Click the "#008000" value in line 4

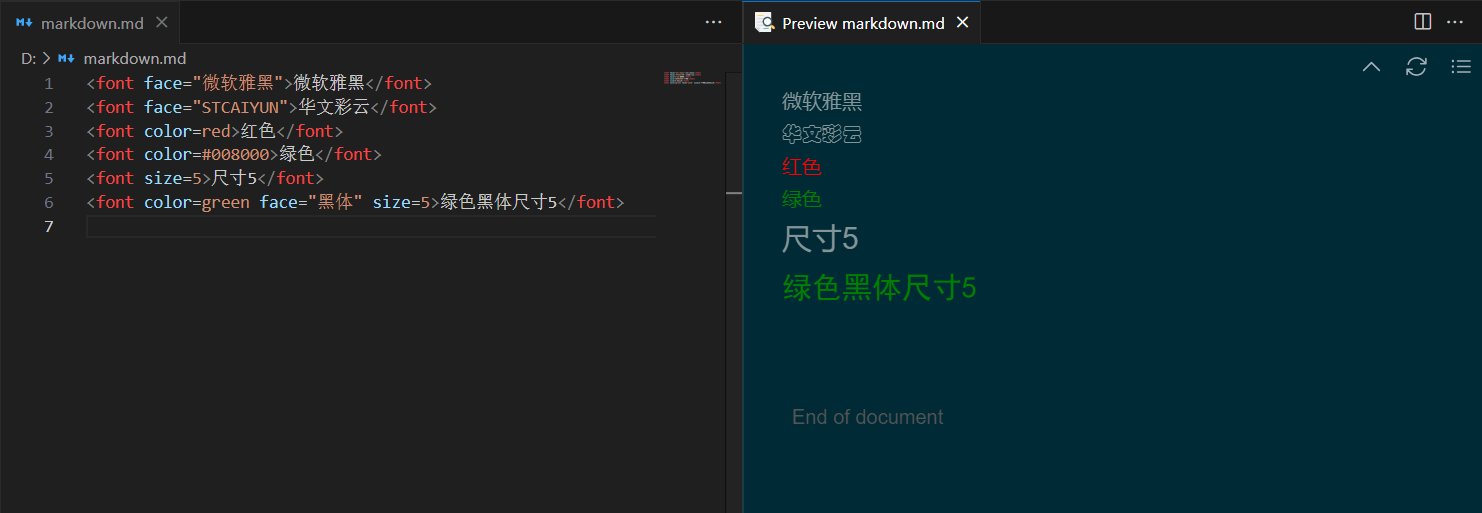(x=236, y=155)
